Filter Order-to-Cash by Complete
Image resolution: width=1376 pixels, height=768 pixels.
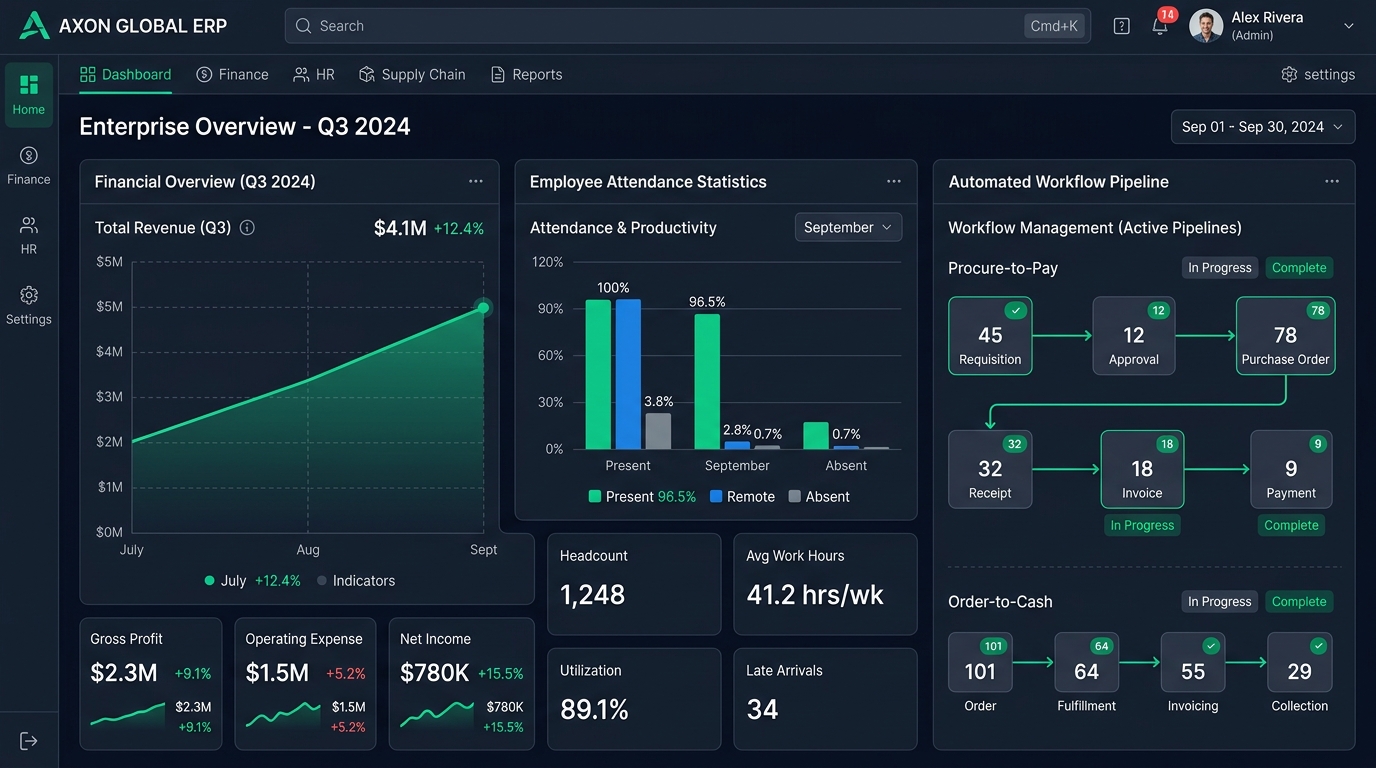pyautogui.click(x=1299, y=602)
